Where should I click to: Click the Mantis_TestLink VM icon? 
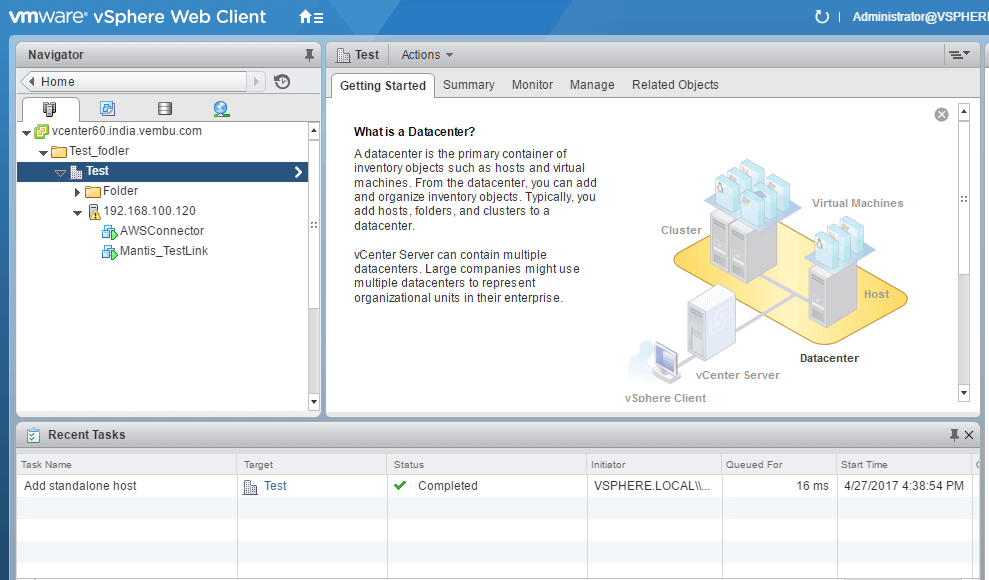tap(110, 252)
